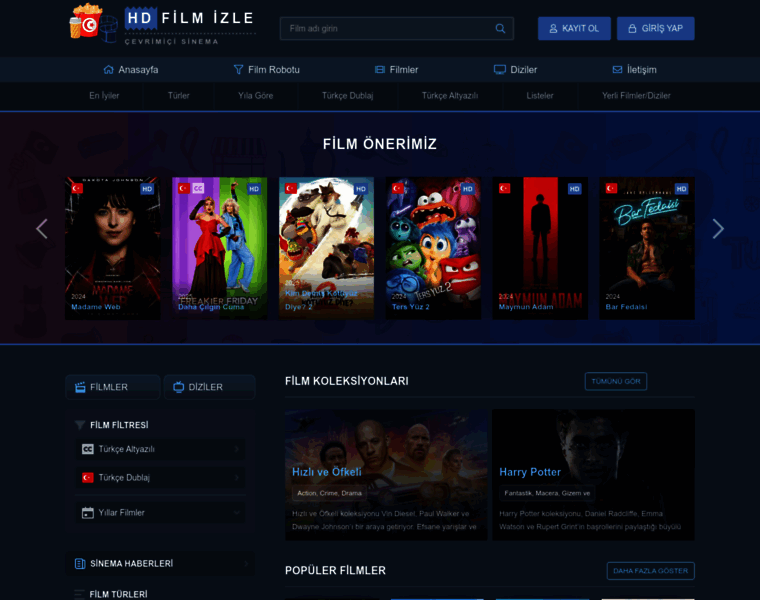Click the envelope icon beside İletişim
The image size is (760, 600).
pyautogui.click(x=617, y=70)
